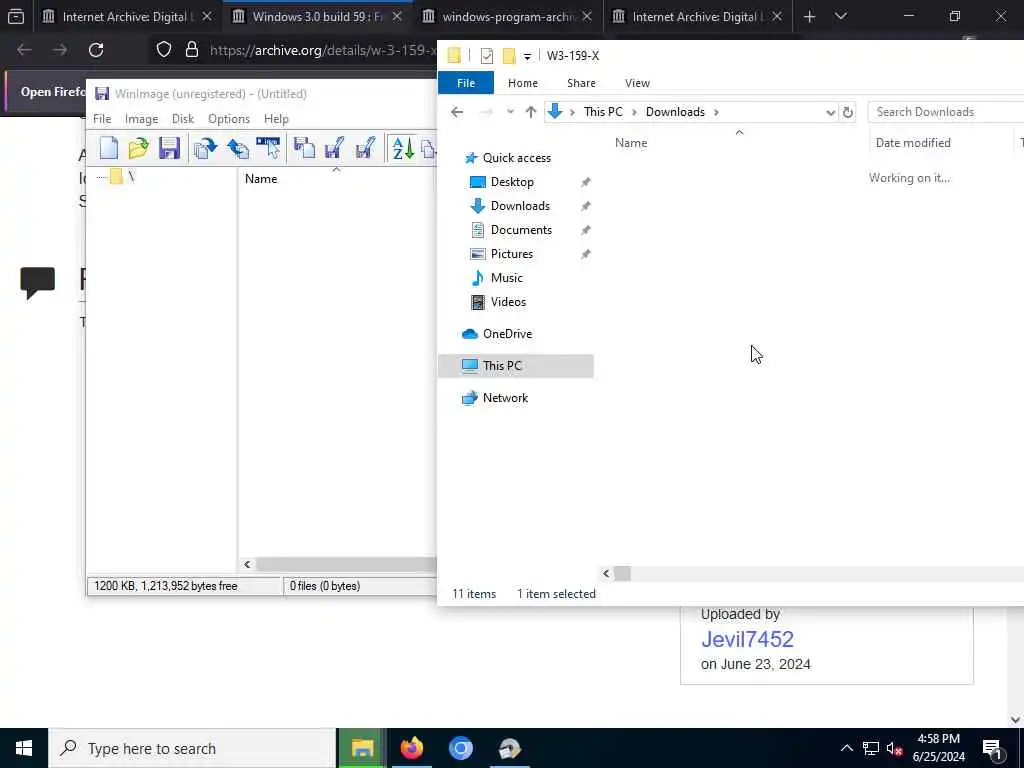The image size is (1024, 768).
Task: Click Explorer Date modified column header
Action: click(x=913, y=143)
